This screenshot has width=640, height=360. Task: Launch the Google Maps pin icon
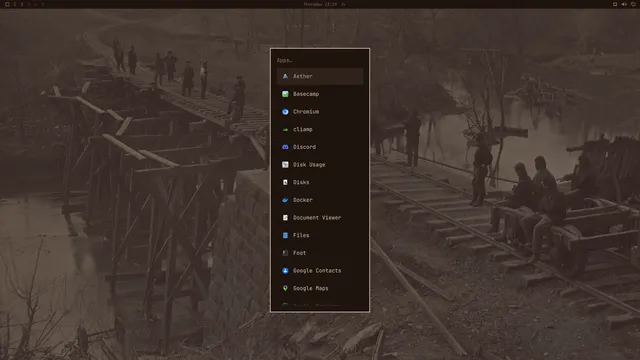[x=285, y=288]
